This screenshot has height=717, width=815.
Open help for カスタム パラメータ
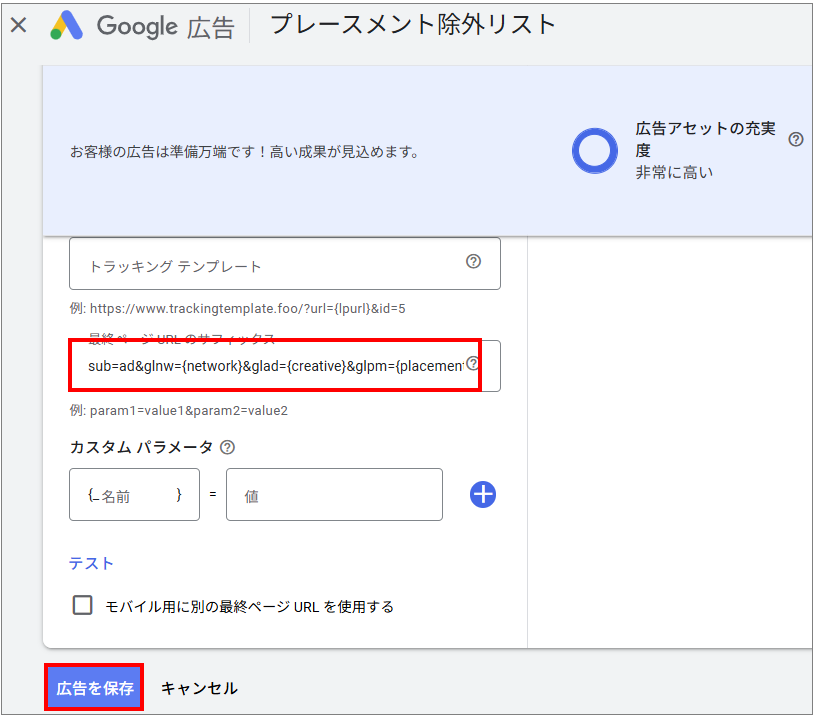[227, 447]
